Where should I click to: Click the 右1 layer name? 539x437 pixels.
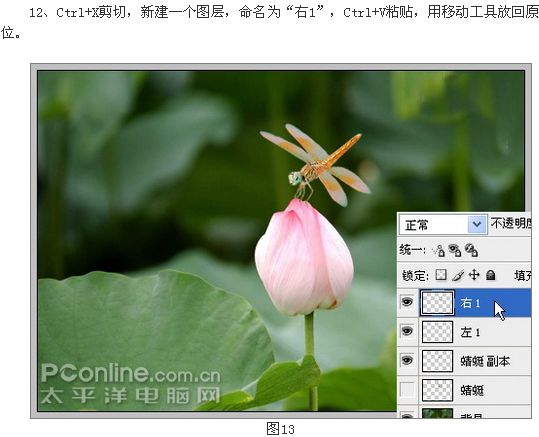click(470, 303)
